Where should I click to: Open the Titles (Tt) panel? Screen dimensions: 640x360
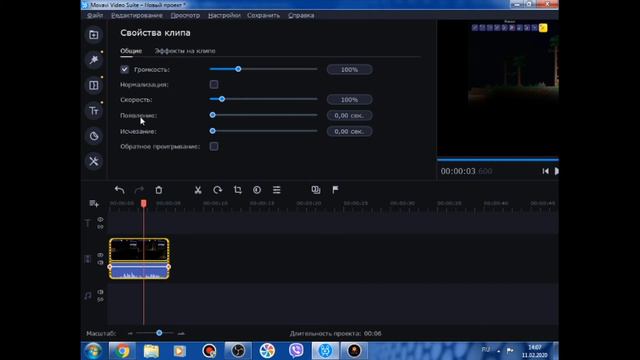[93, 111]
